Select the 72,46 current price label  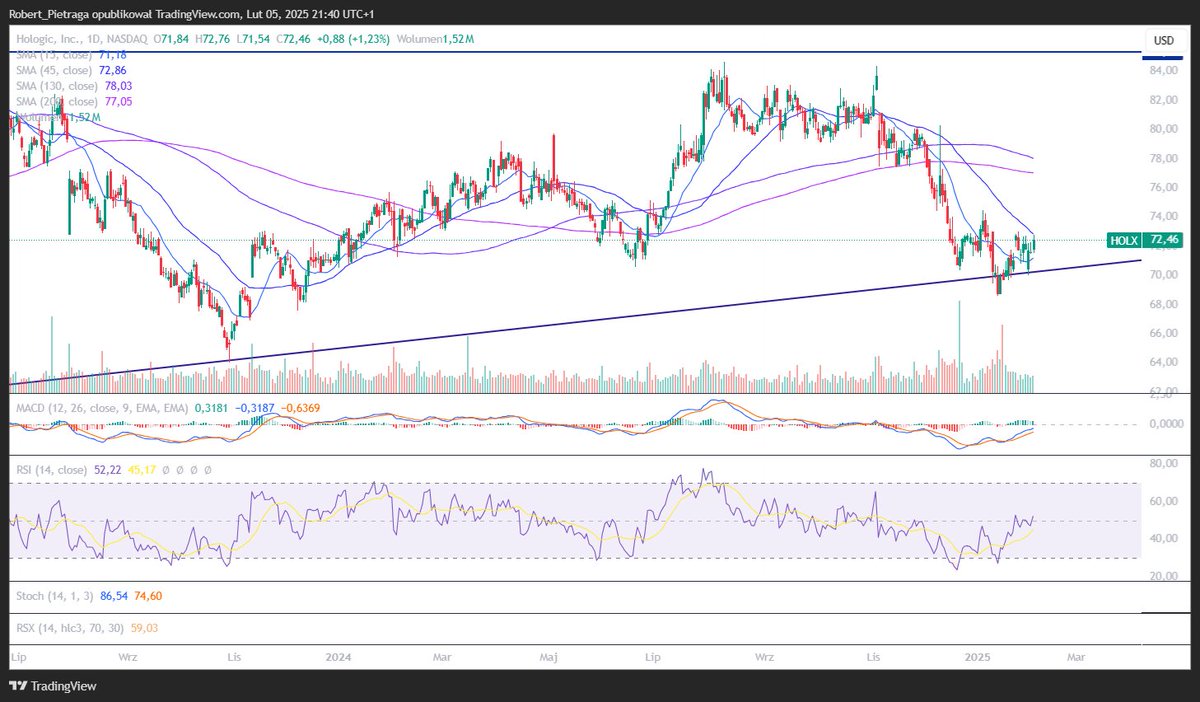click(x=1165, y=240)
